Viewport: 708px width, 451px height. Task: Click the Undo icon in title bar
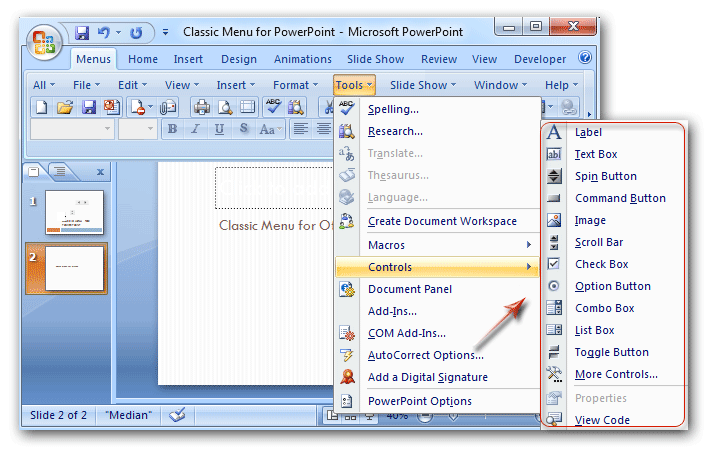[x=103, y=33]
